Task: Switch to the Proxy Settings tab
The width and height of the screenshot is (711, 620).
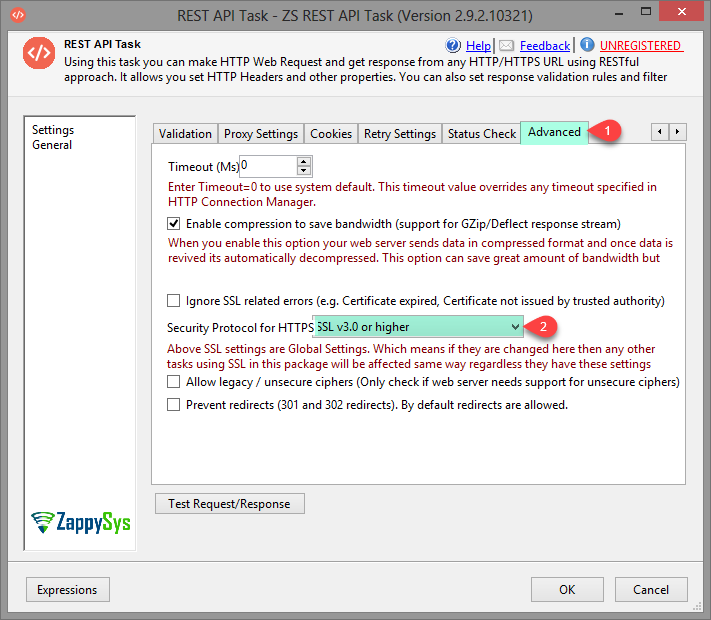Action: [x=261, y=134]
